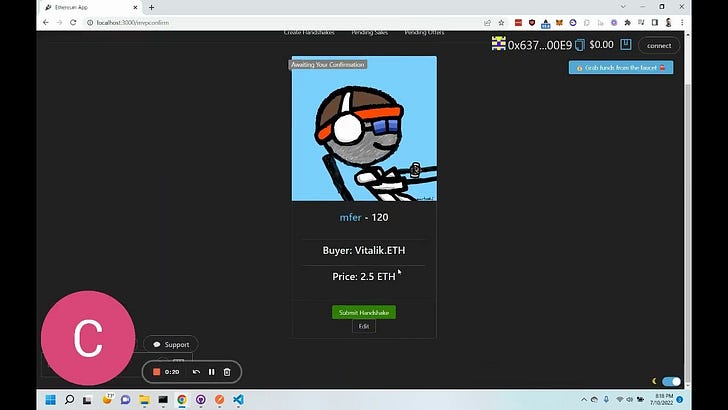The width and height of the screenshot is (728, 410).
Task: Open Windows taskbar search
Action: pos(69,399)
